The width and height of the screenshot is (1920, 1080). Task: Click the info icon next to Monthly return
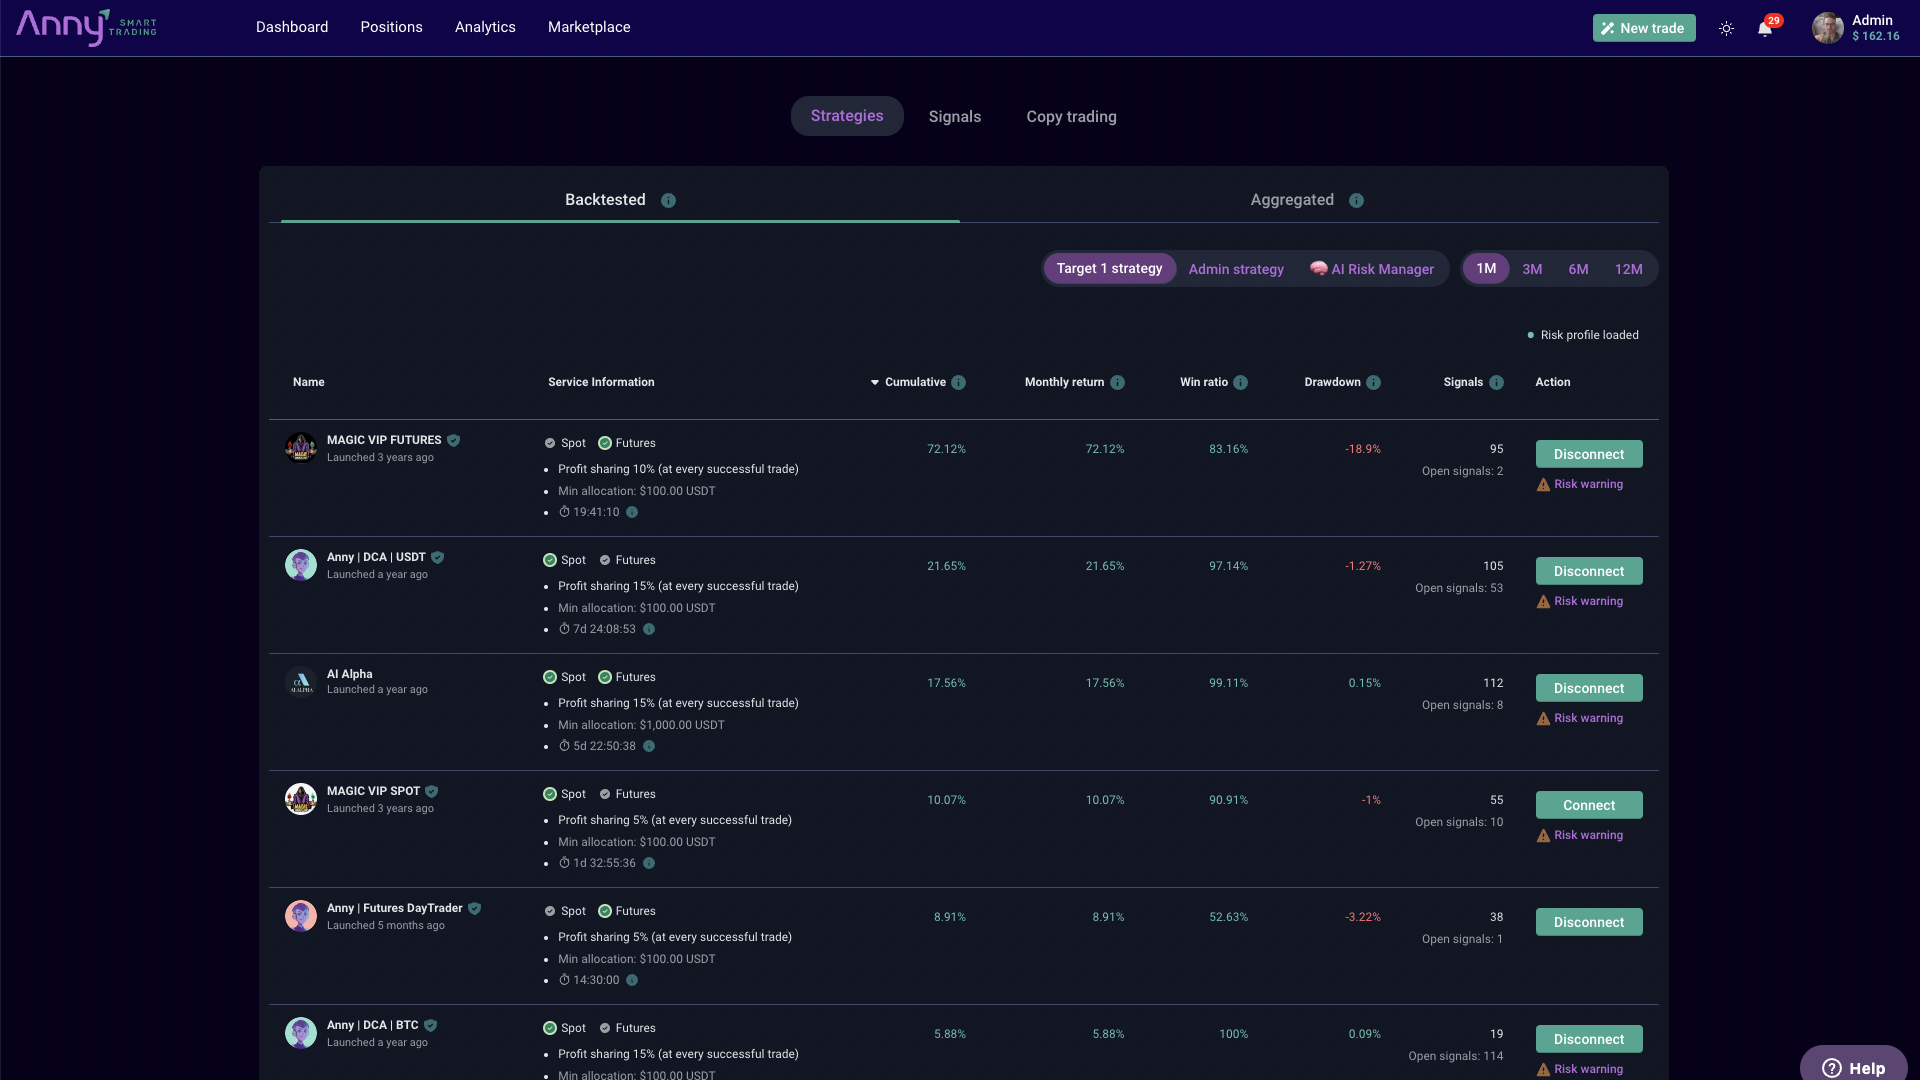pos(1120,384)
